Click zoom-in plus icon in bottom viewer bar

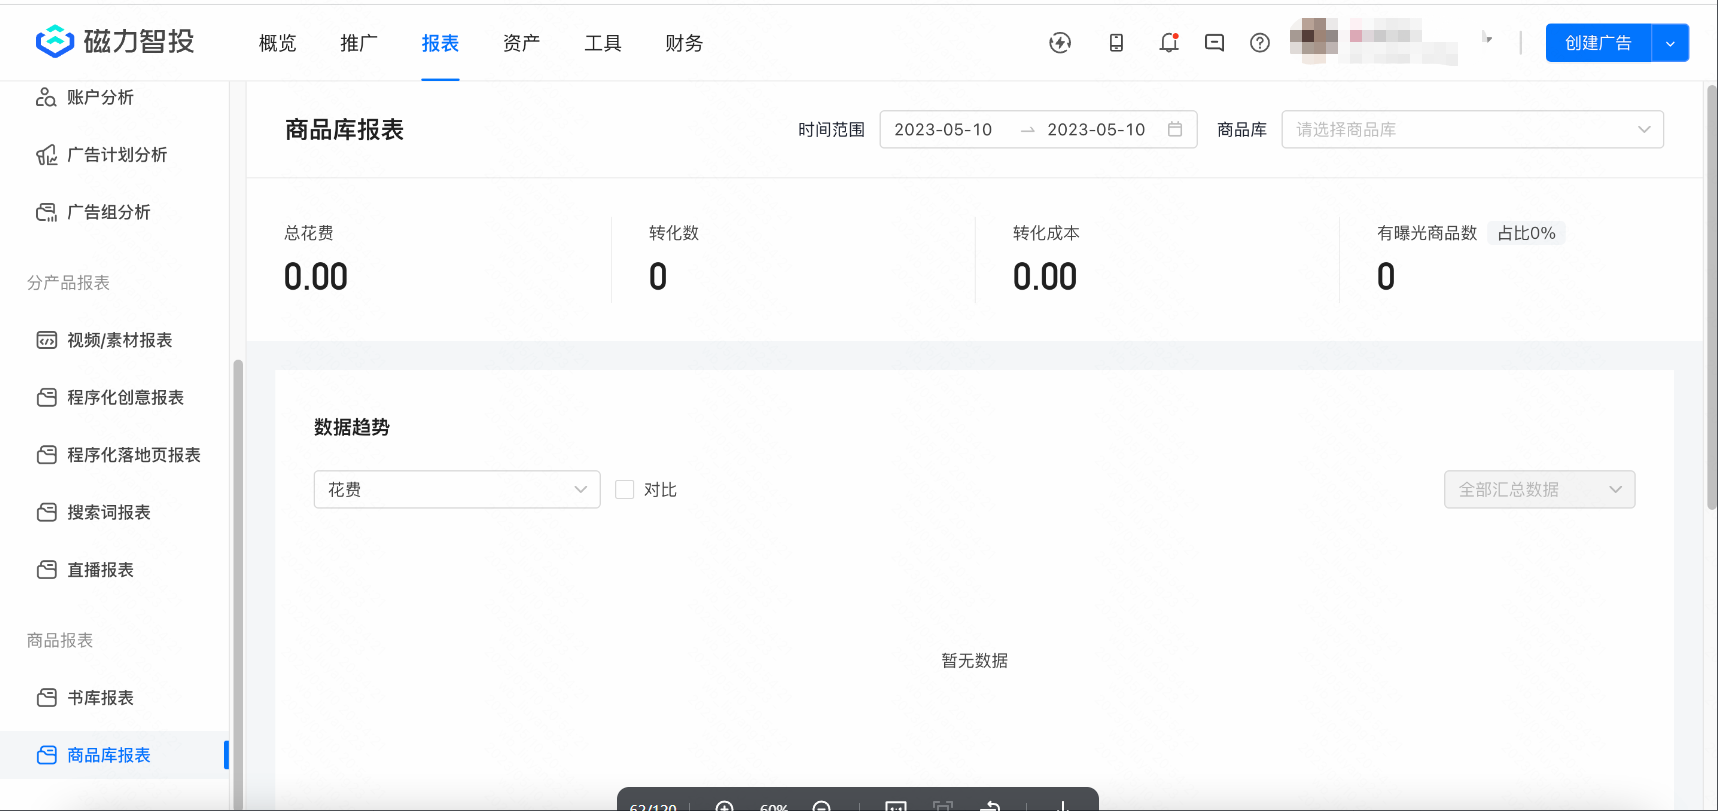click(725, 806)
